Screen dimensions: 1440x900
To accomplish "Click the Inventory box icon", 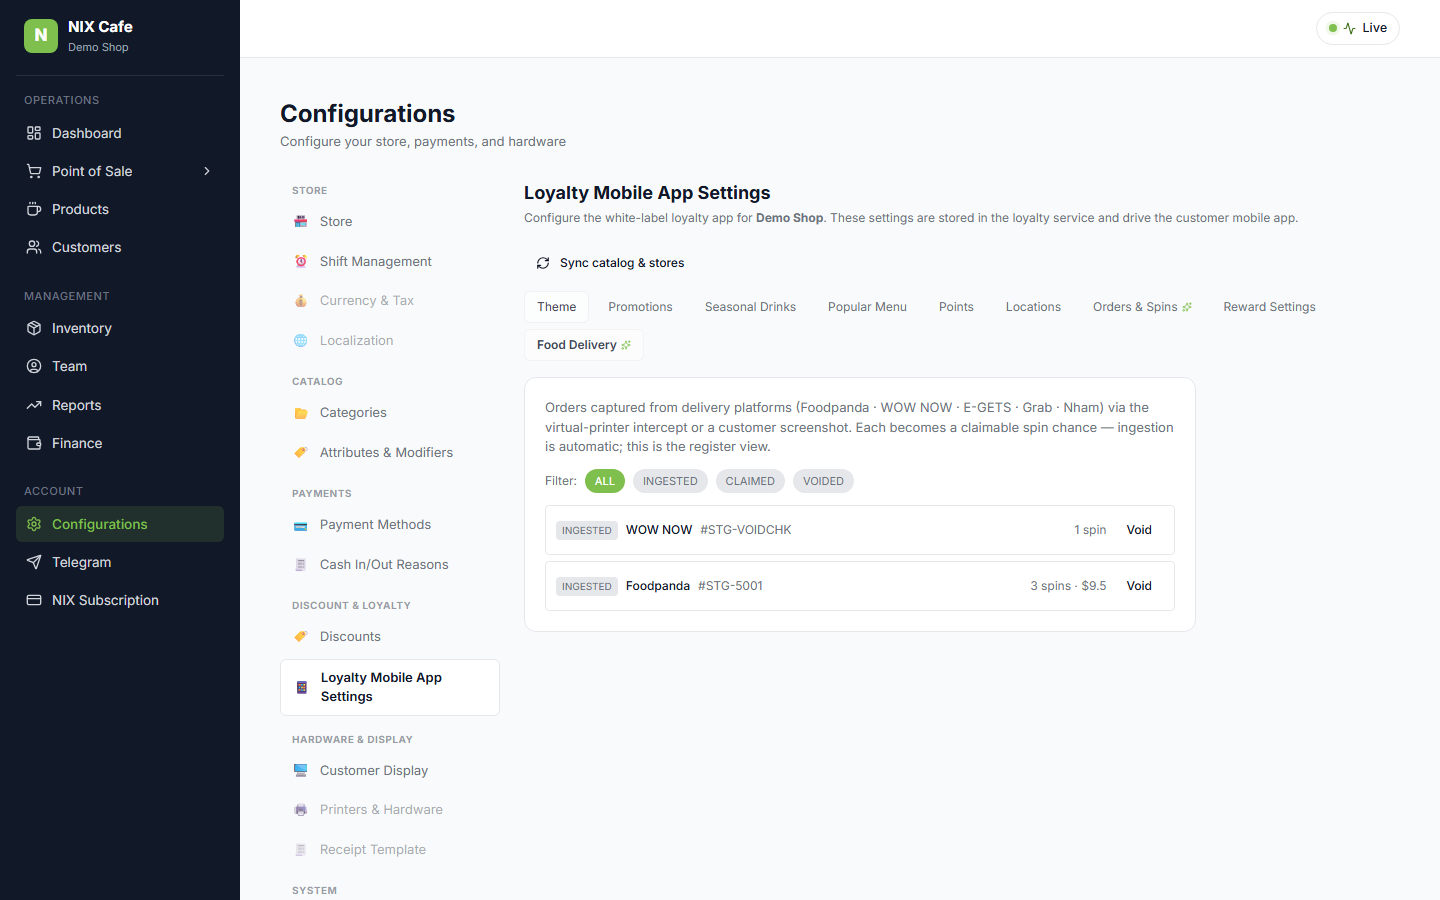I will click(x=34, y=328).
